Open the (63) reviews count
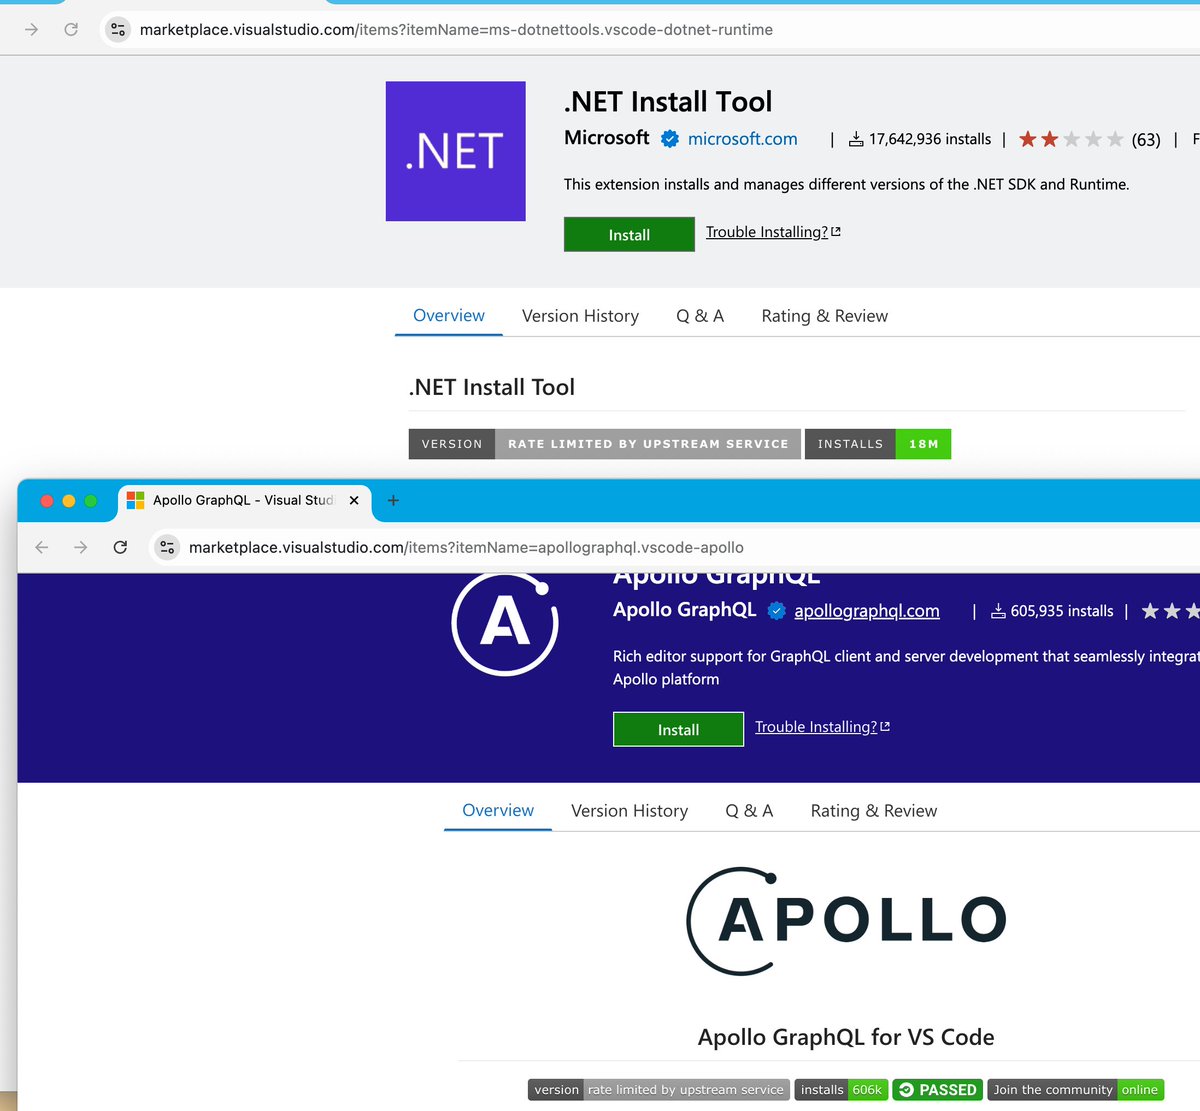Image resolution: width=1200 pixels, height=1111 pixels. point(1146,140)
